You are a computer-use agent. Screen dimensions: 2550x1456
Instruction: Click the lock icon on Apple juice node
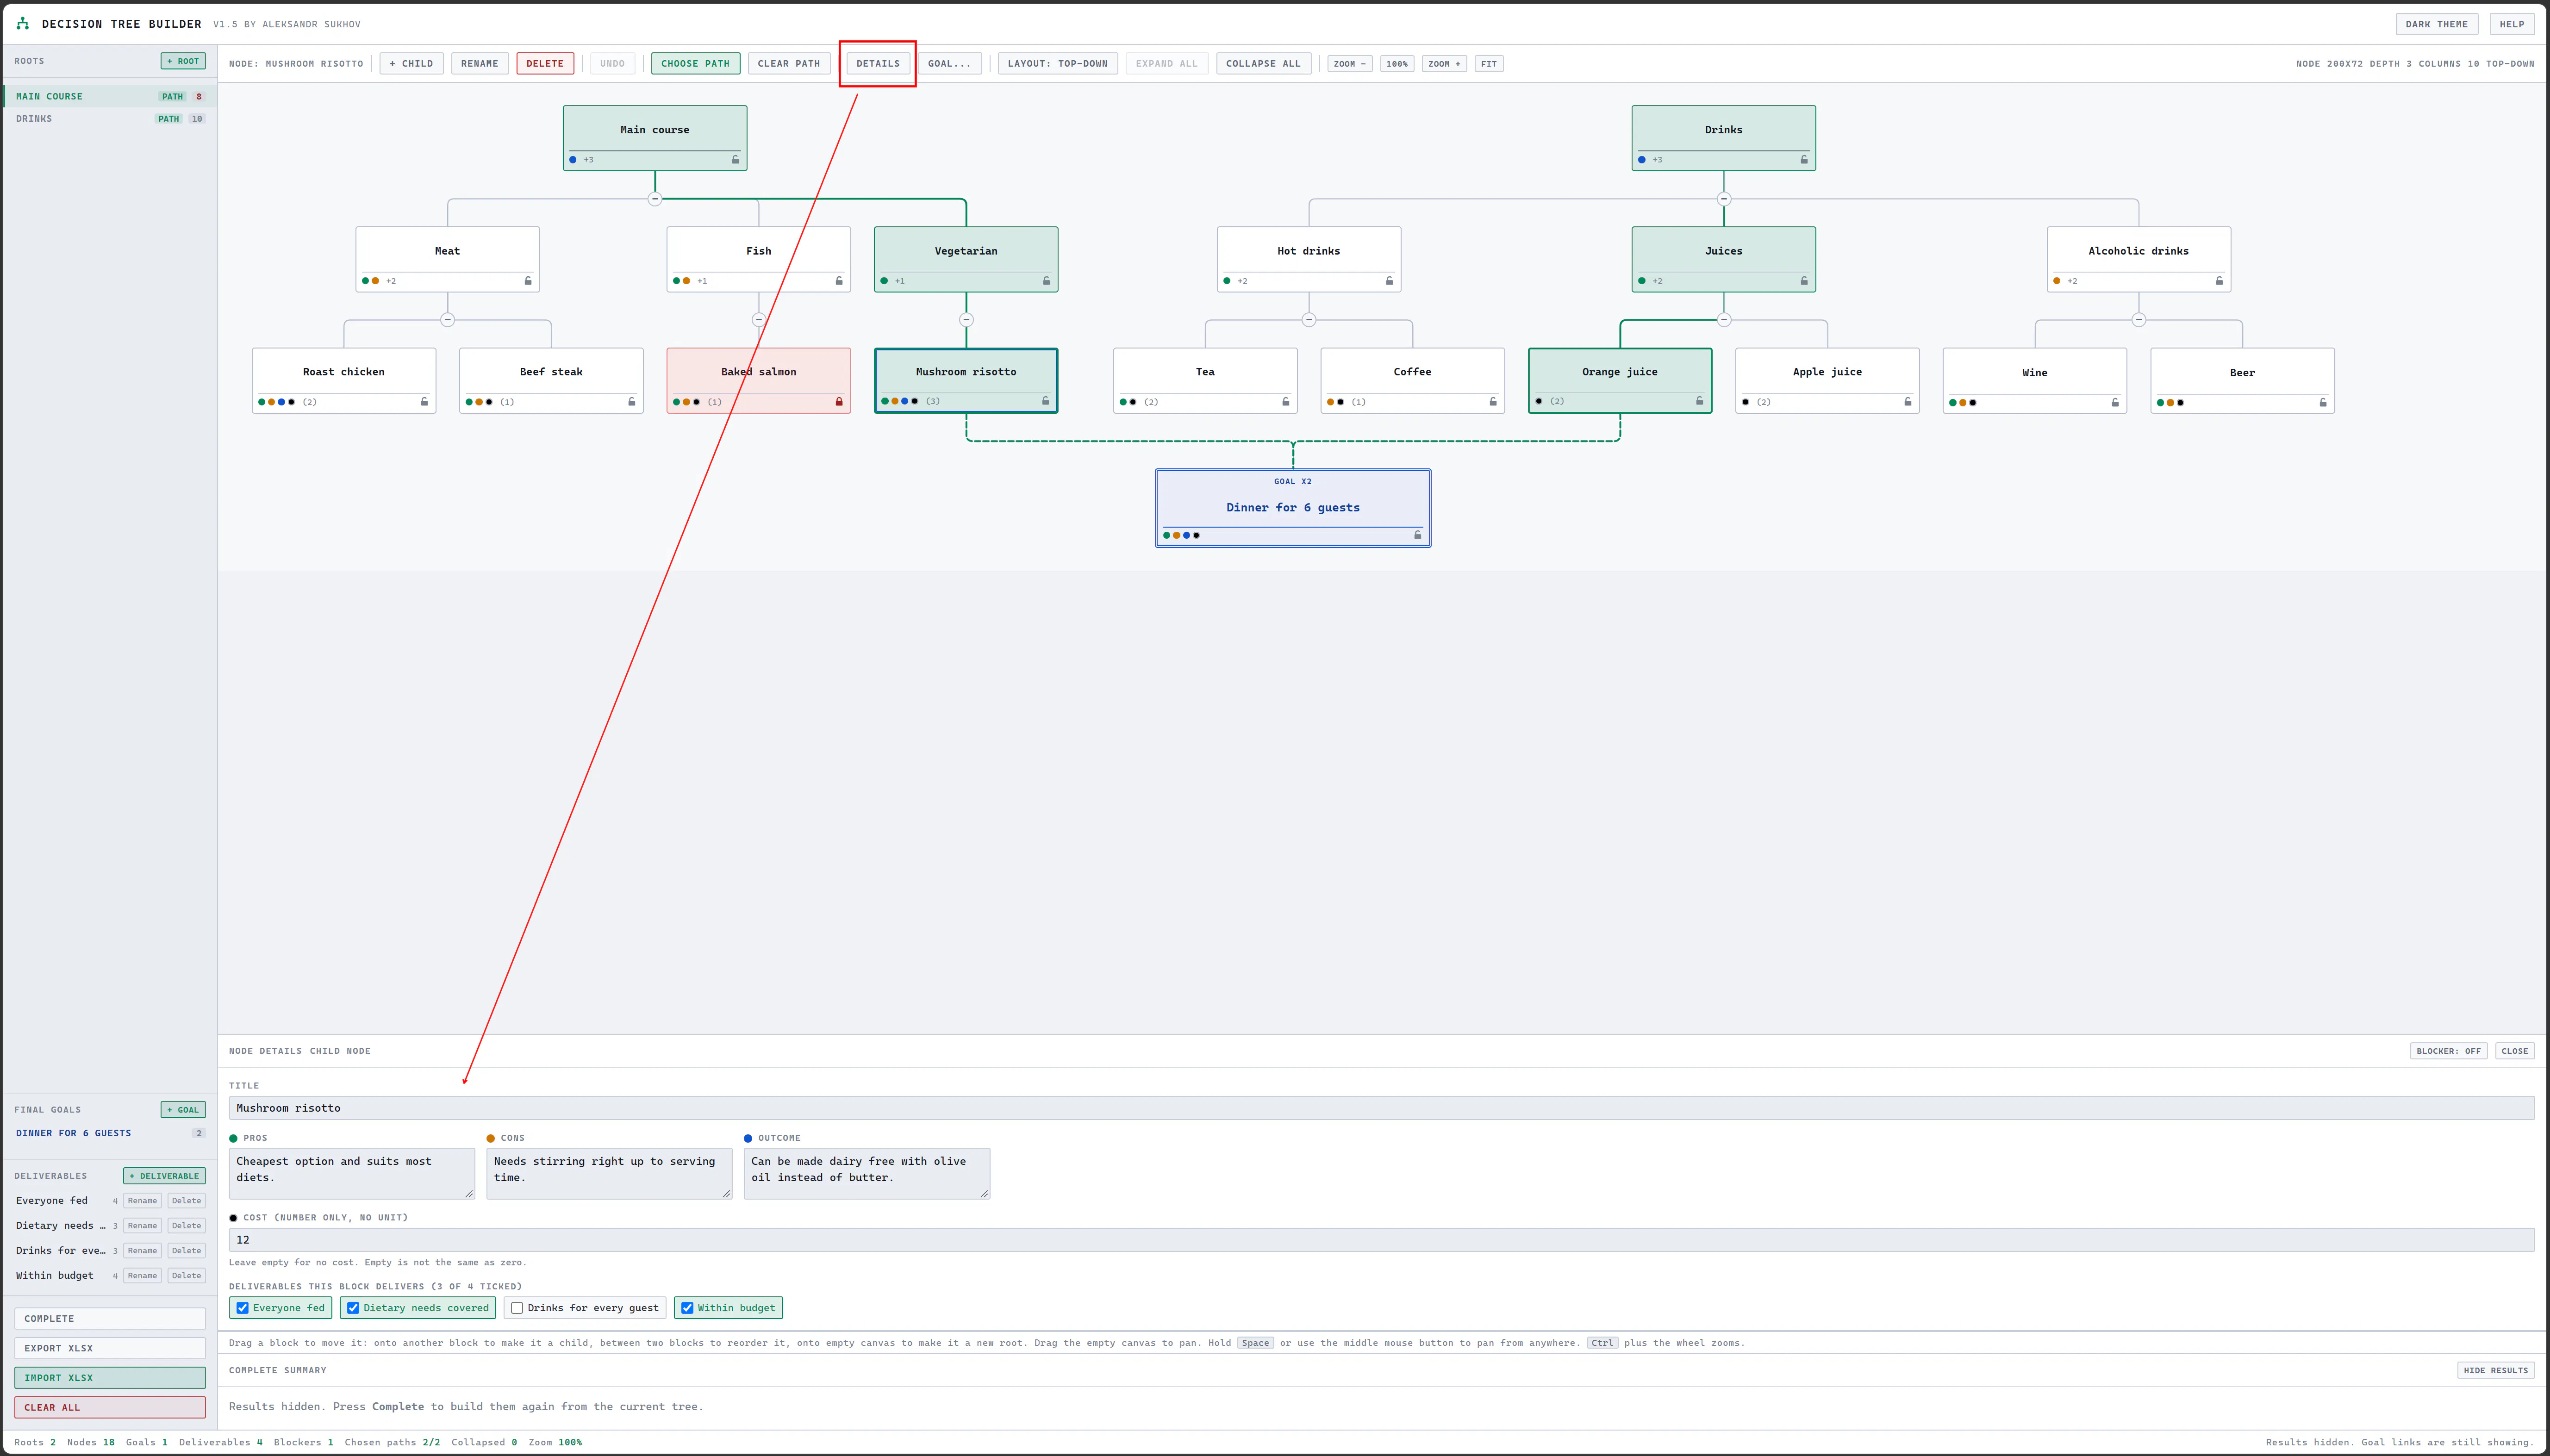tap(1908, 402)
